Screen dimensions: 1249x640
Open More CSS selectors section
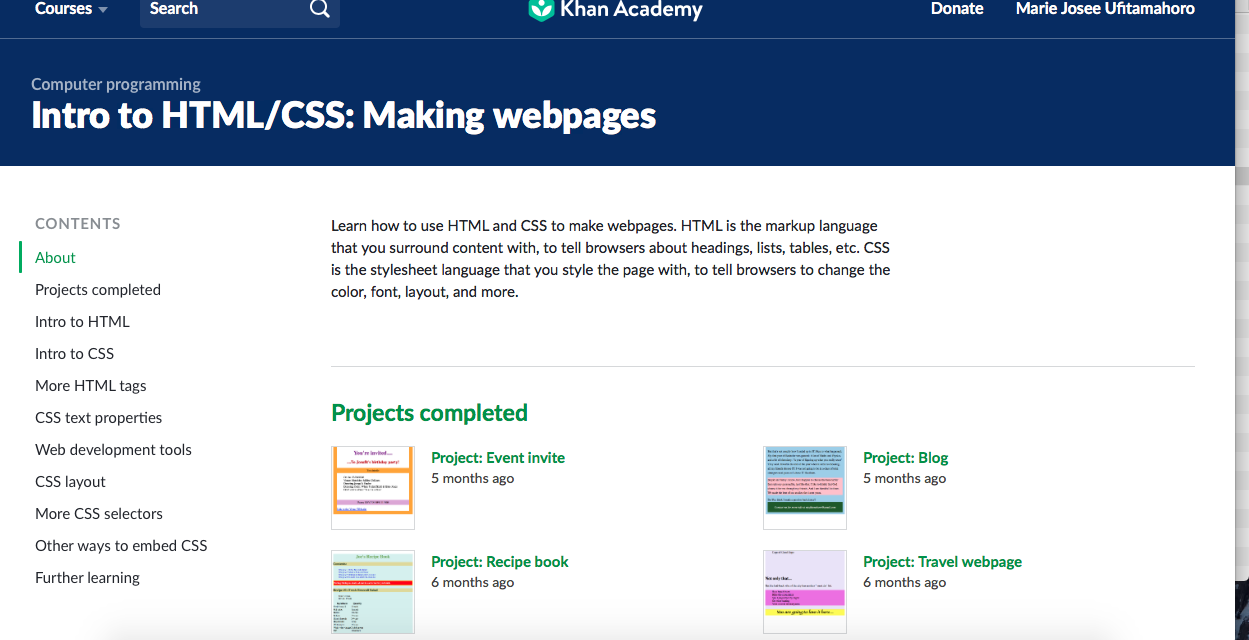[99, 514]
